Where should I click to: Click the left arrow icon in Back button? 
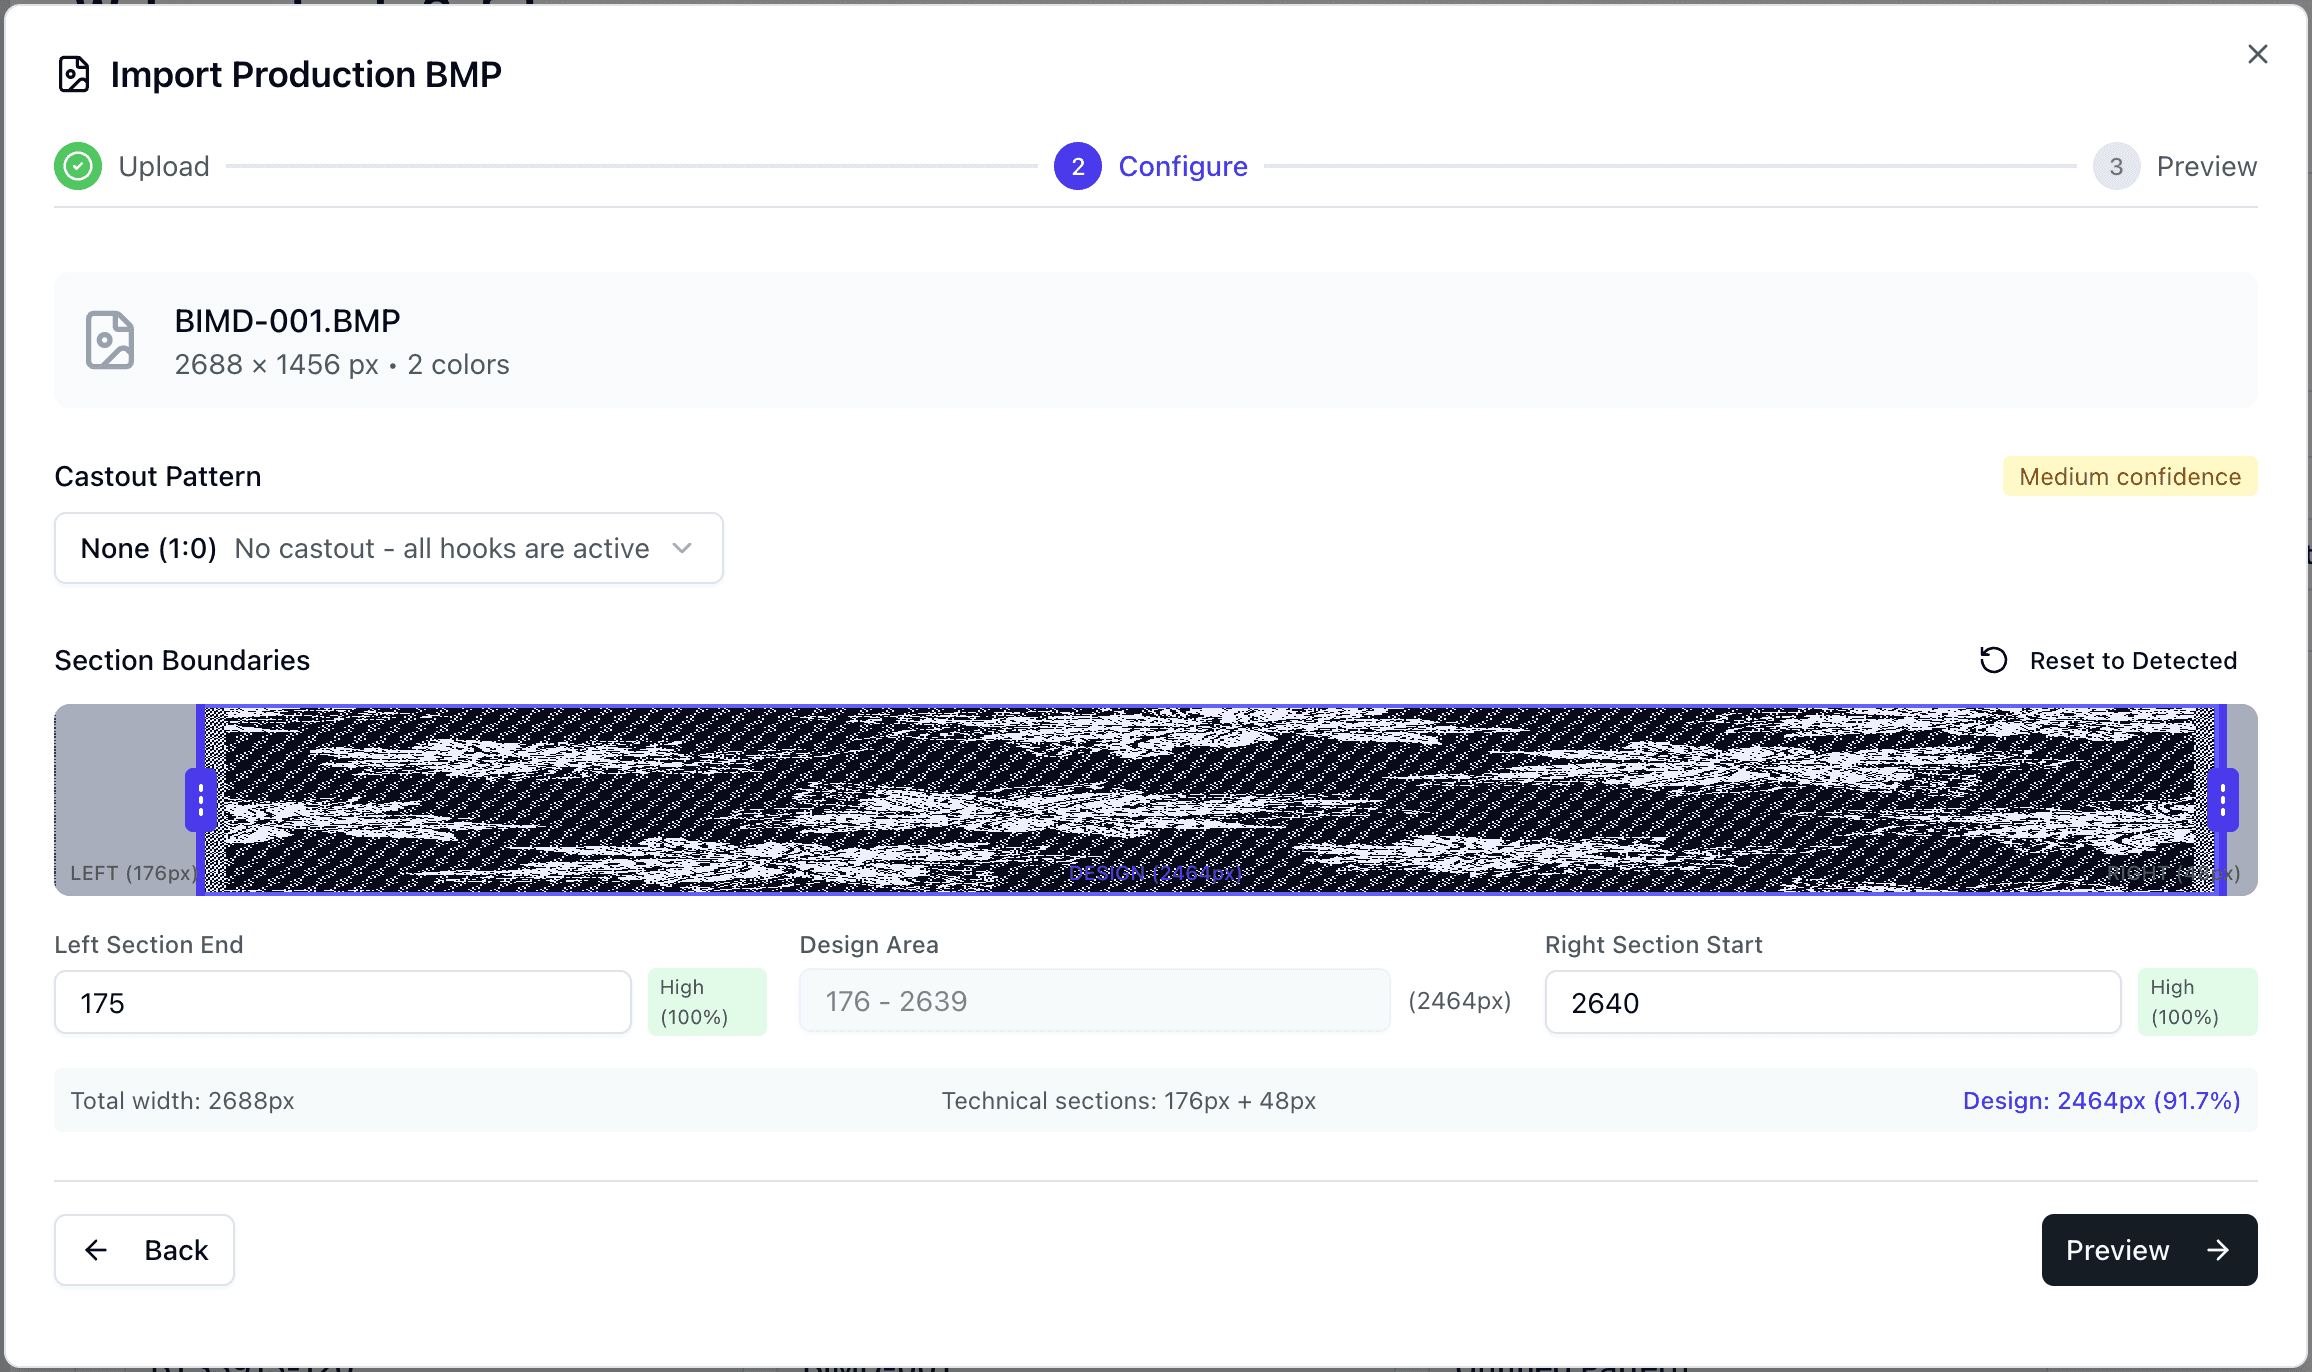click(x=96, y=1250)
